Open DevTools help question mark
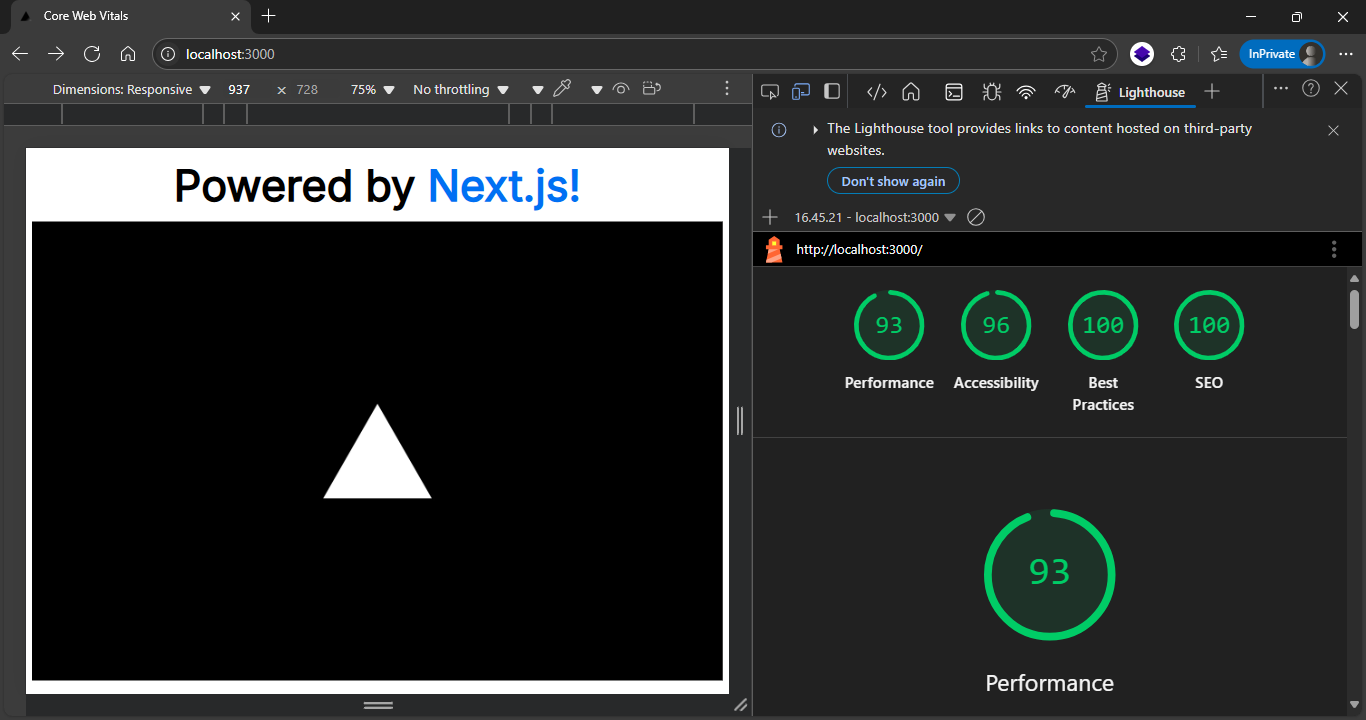 tap(1311, 88)
